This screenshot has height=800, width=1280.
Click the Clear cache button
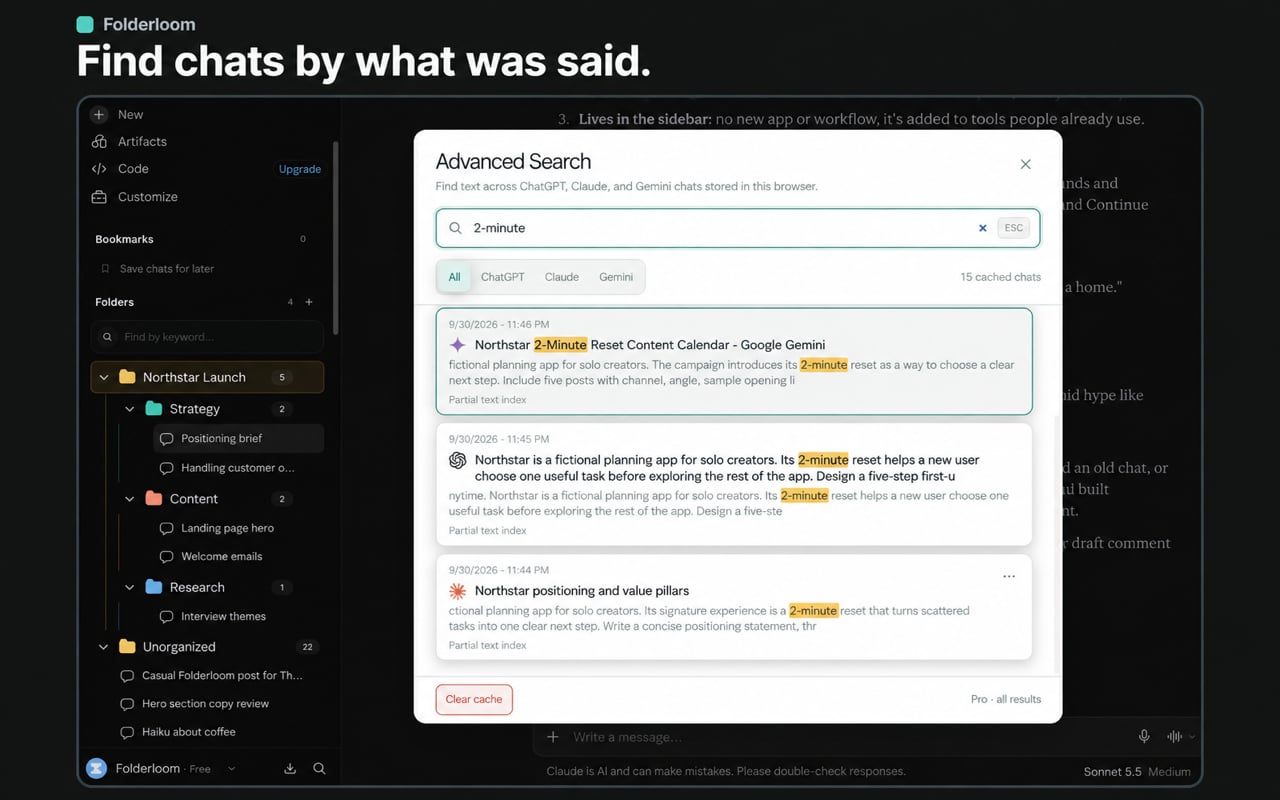coord(474,699)
